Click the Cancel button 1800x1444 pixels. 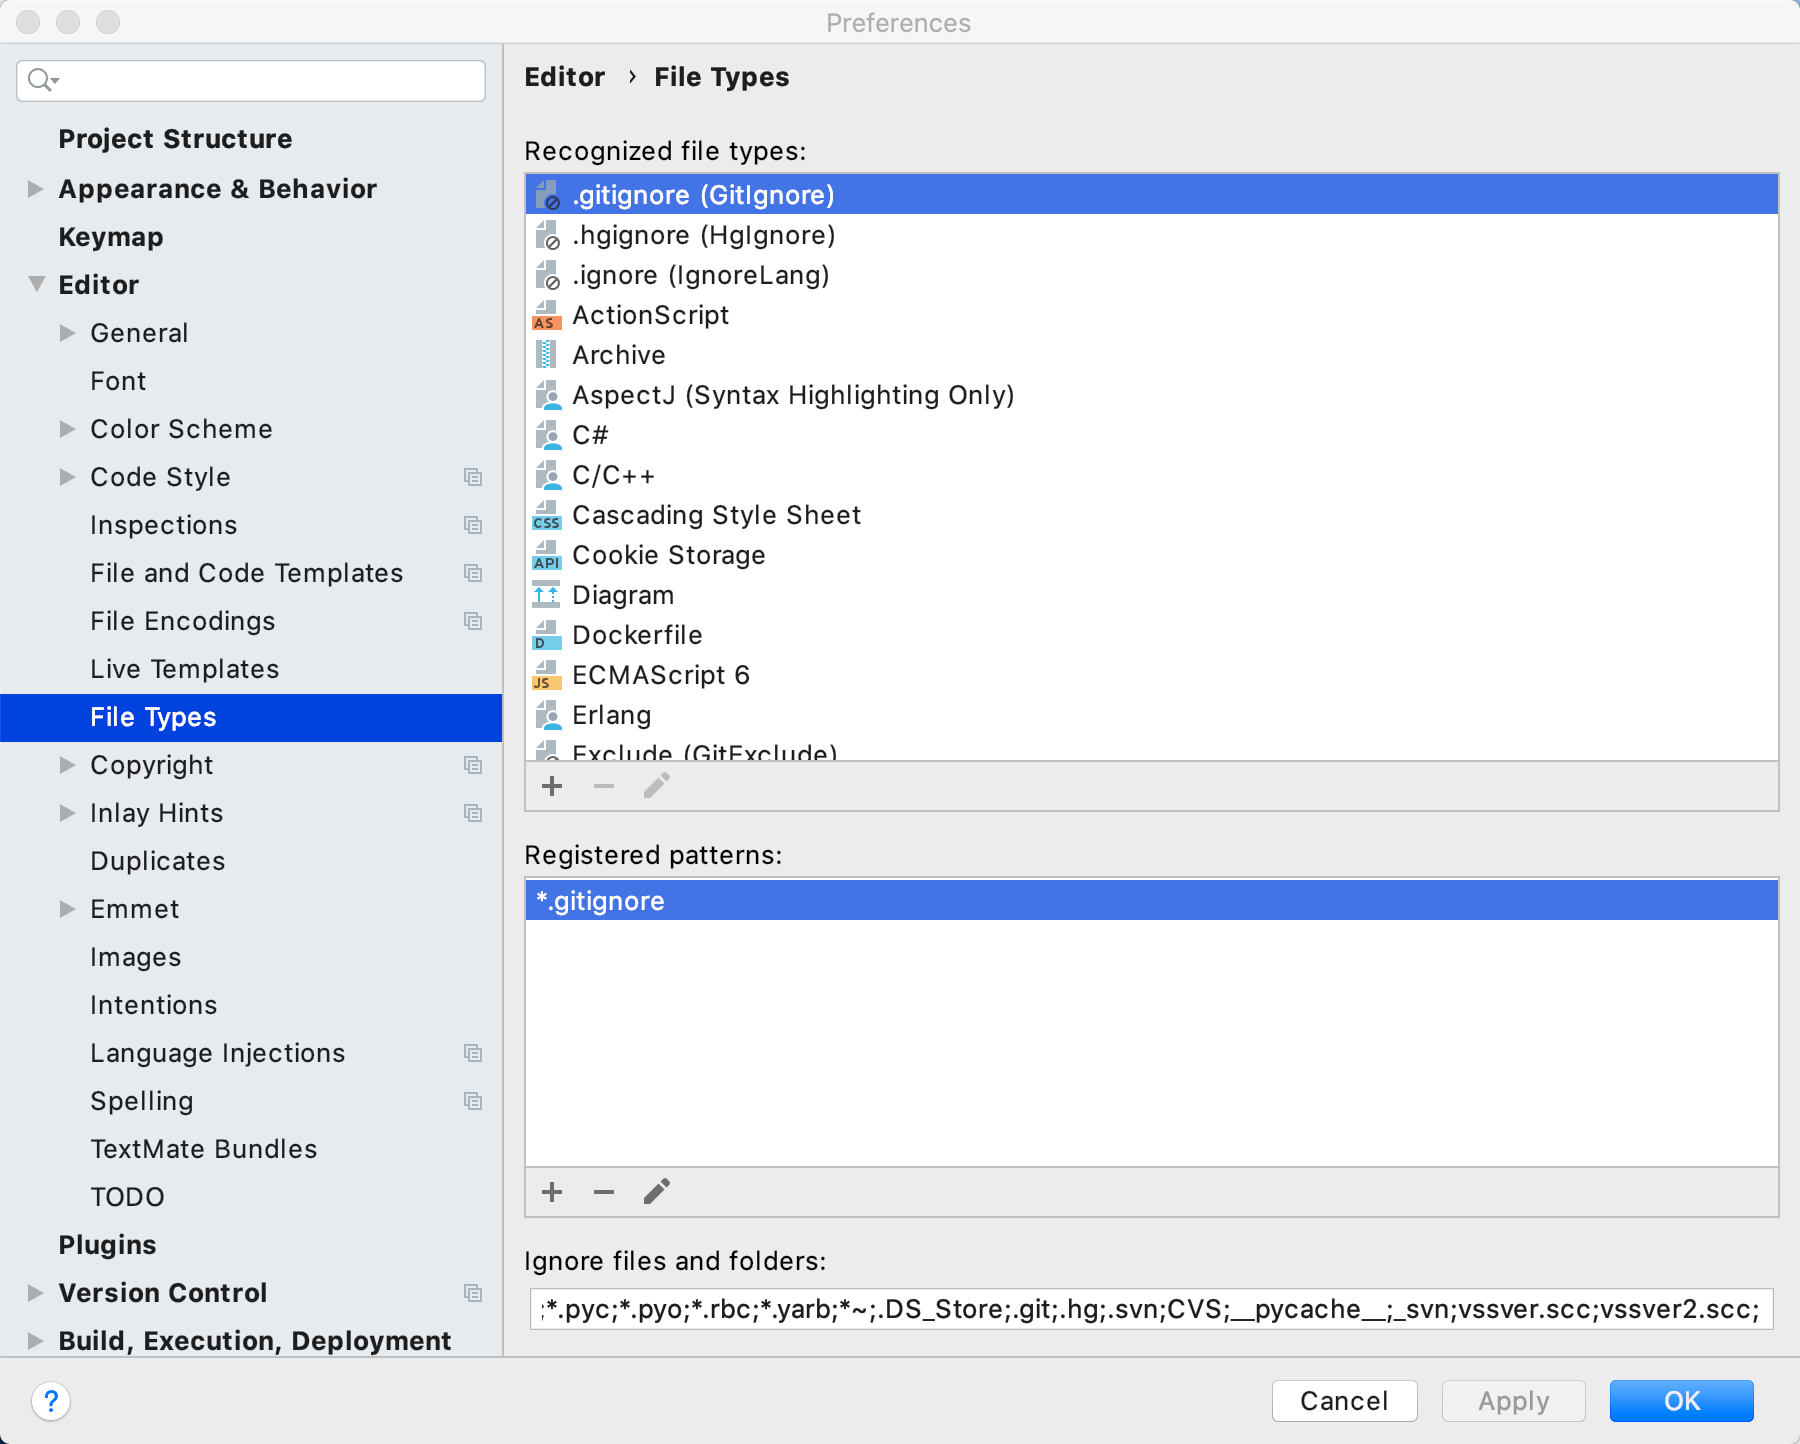coord(1344,1400)
